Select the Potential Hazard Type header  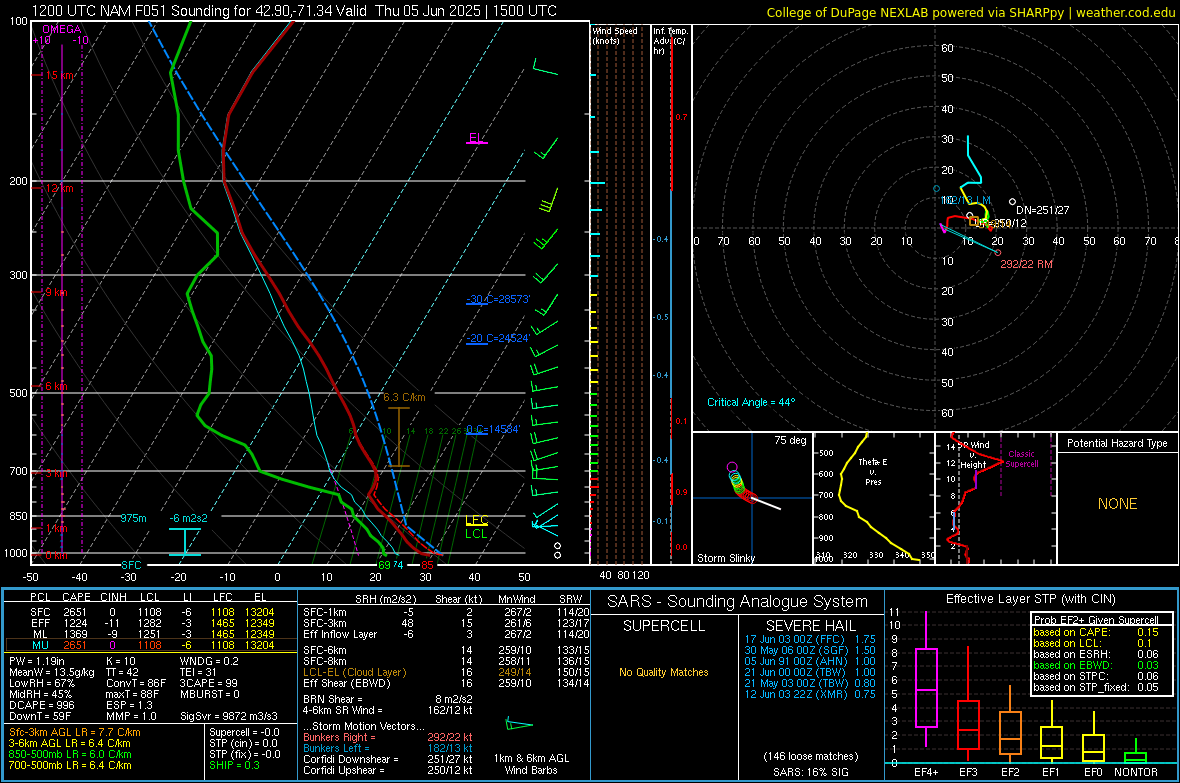coord(1117,443)
